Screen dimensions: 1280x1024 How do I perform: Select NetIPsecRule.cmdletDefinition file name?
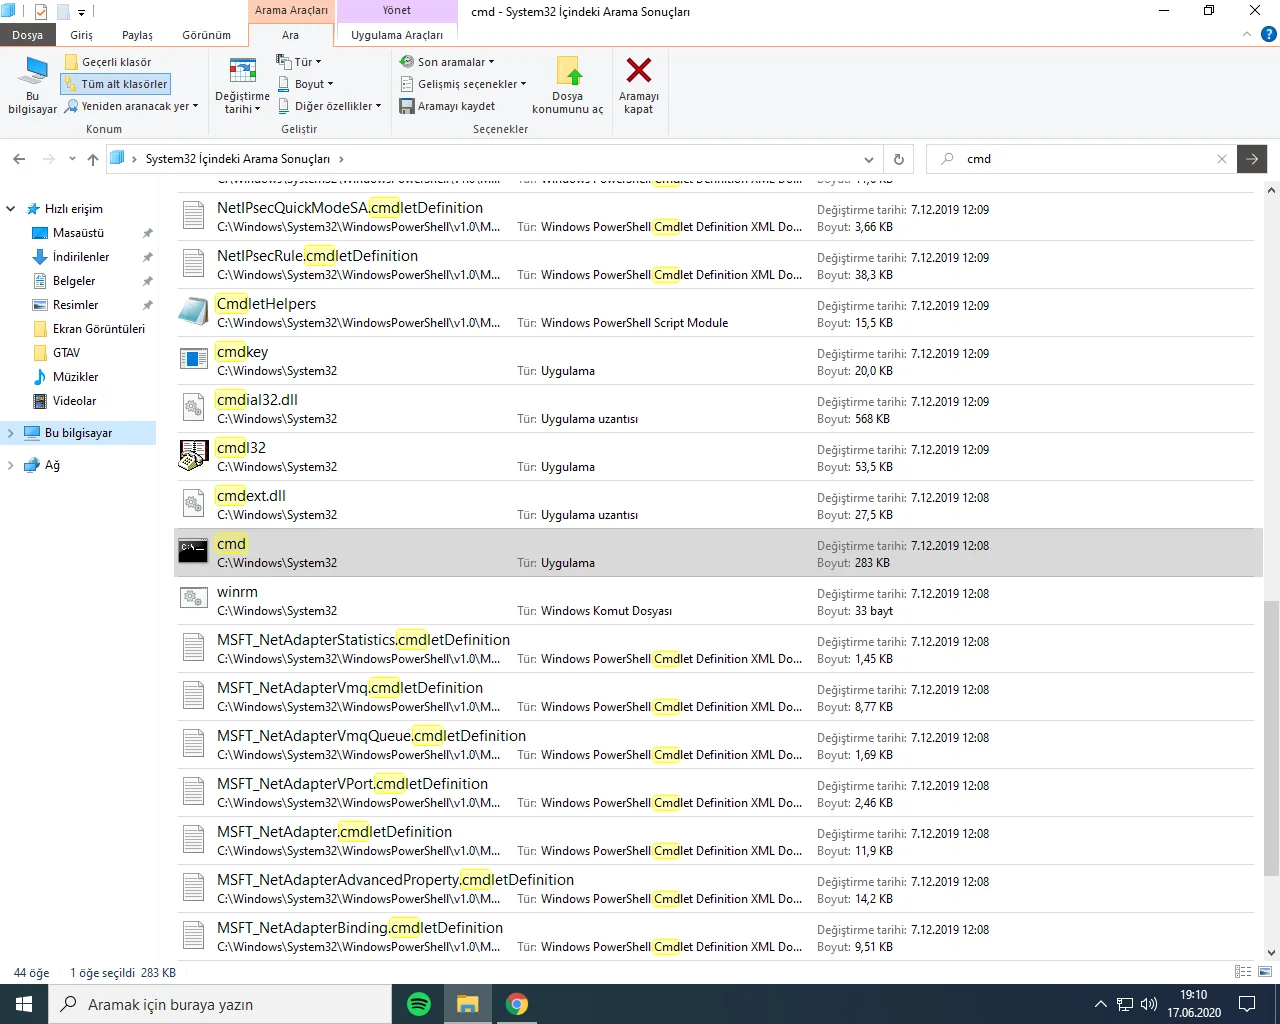[x=317, y=256]
